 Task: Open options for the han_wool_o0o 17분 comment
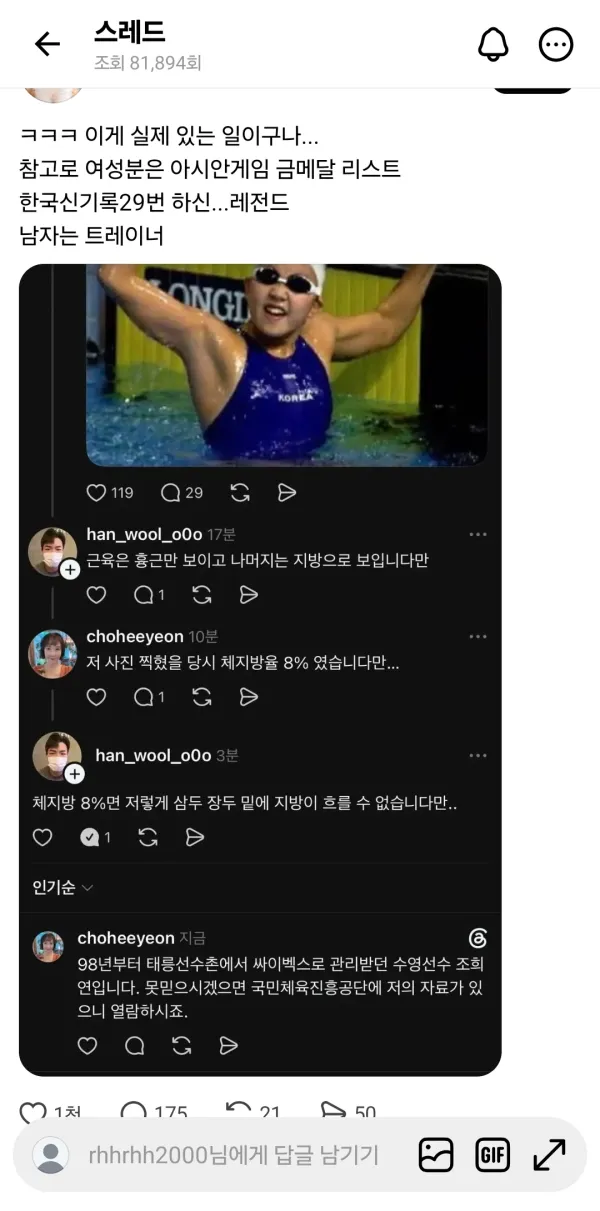click(x=478, y=535)
